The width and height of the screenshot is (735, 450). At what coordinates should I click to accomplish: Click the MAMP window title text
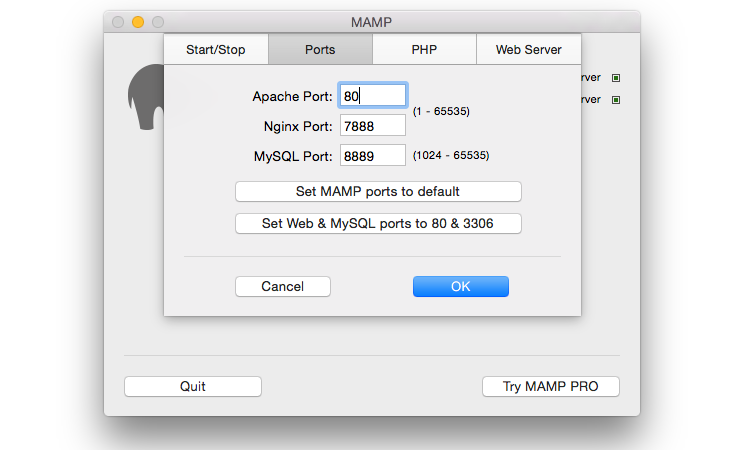[371, 22]
